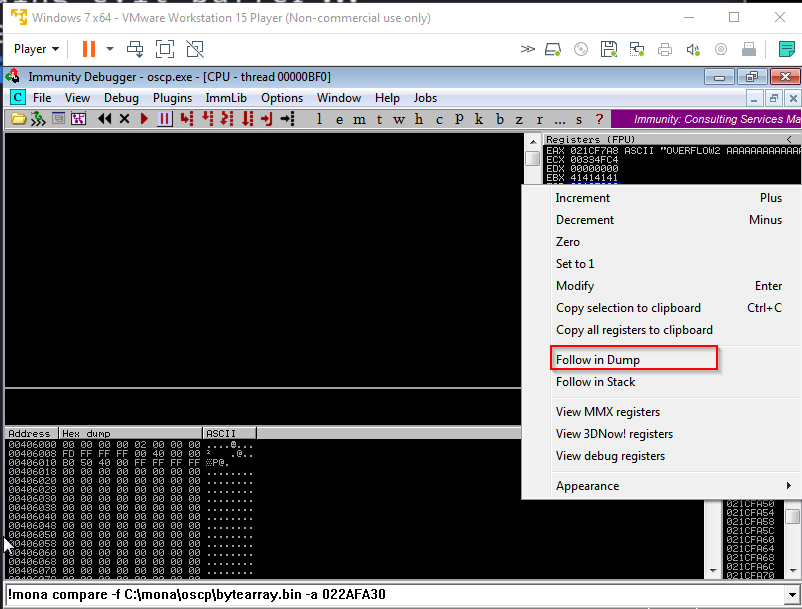Pause execution with the pause toolbar icon
Screen dimensions: 802x609
164,118
